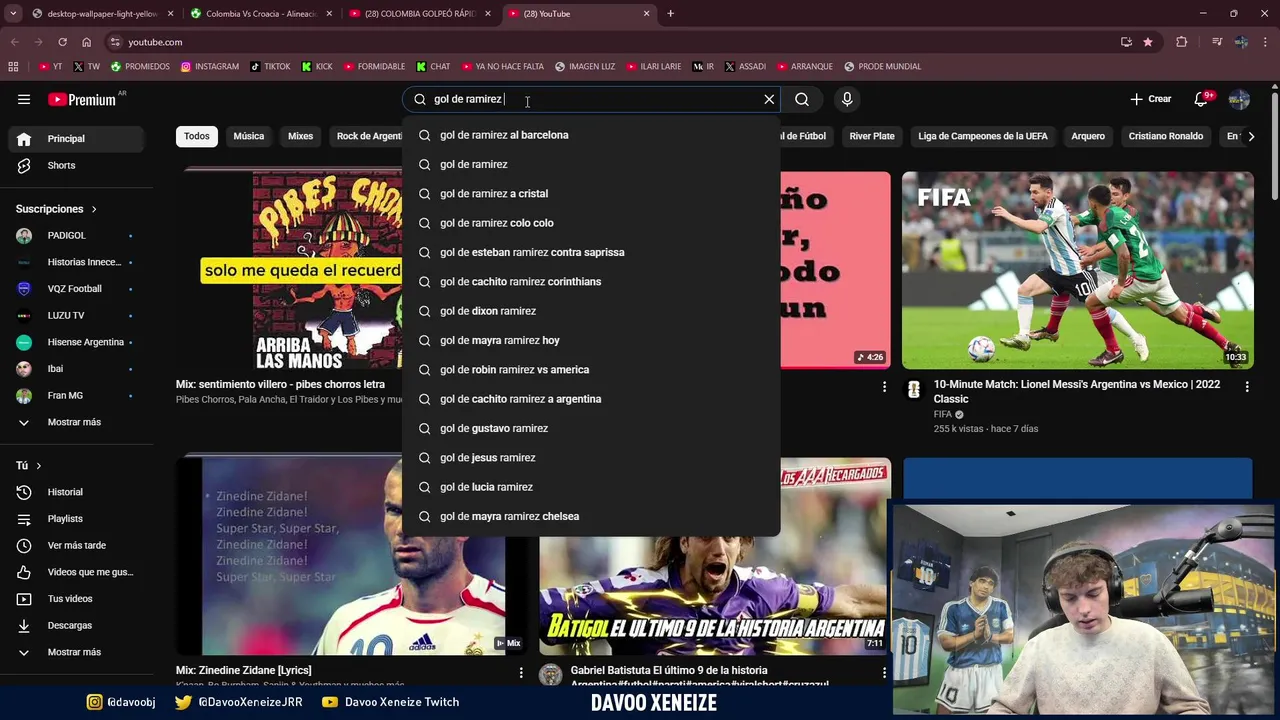The height and width of the screenshot is (720, 1280).
Task: Open Videos que me gustan
Action: click(76, 572)
